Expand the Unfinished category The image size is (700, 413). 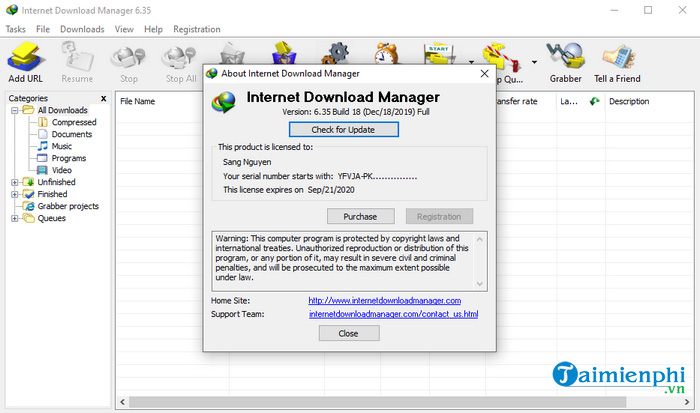pos(14,182)
